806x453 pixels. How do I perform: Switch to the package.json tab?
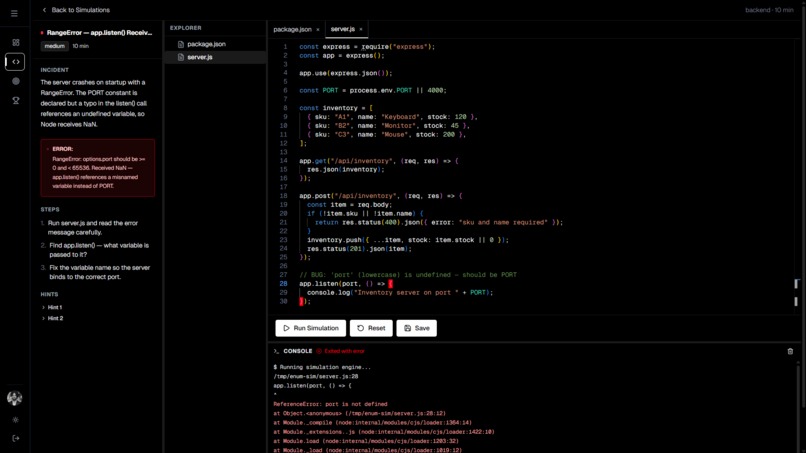[x=292, y=29]
